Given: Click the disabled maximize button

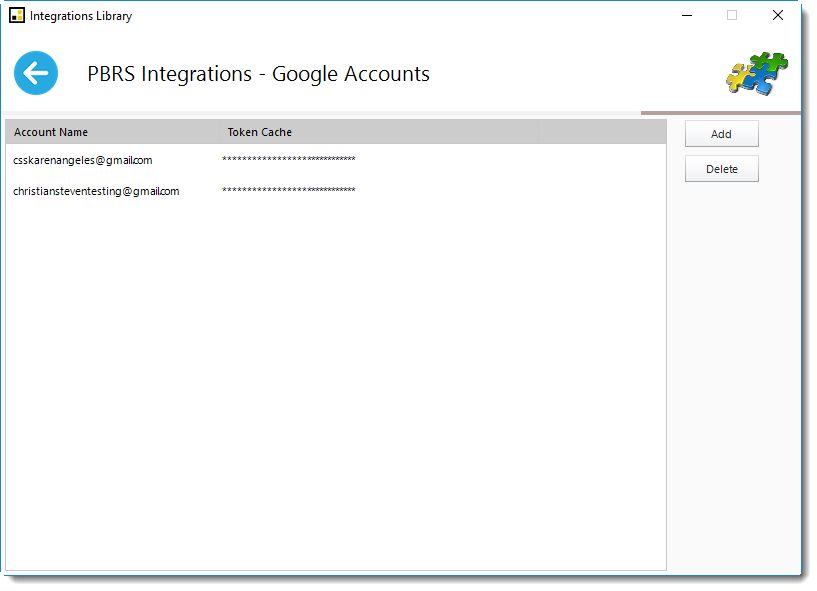Looking at the screenshot, I should pos(732,16).
